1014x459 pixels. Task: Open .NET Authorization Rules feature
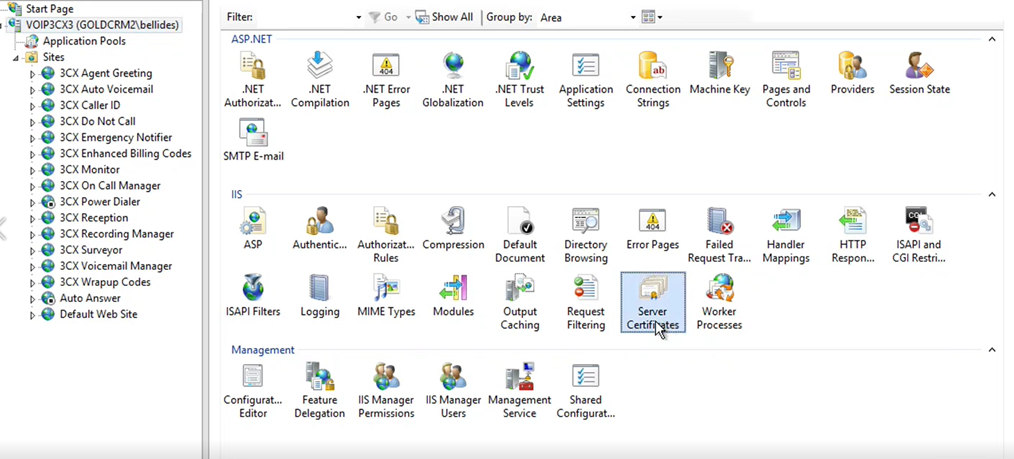point(253,80)
